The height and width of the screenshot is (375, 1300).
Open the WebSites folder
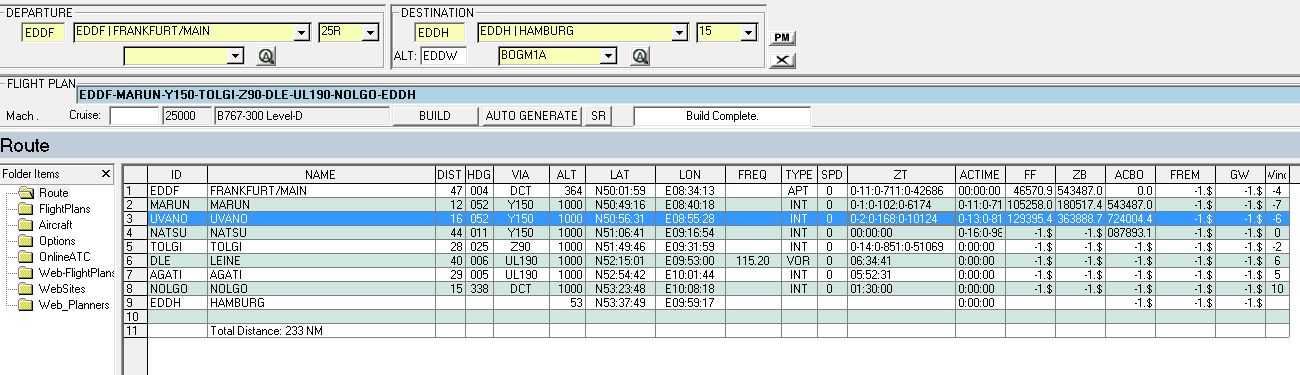tap(61, 289)
